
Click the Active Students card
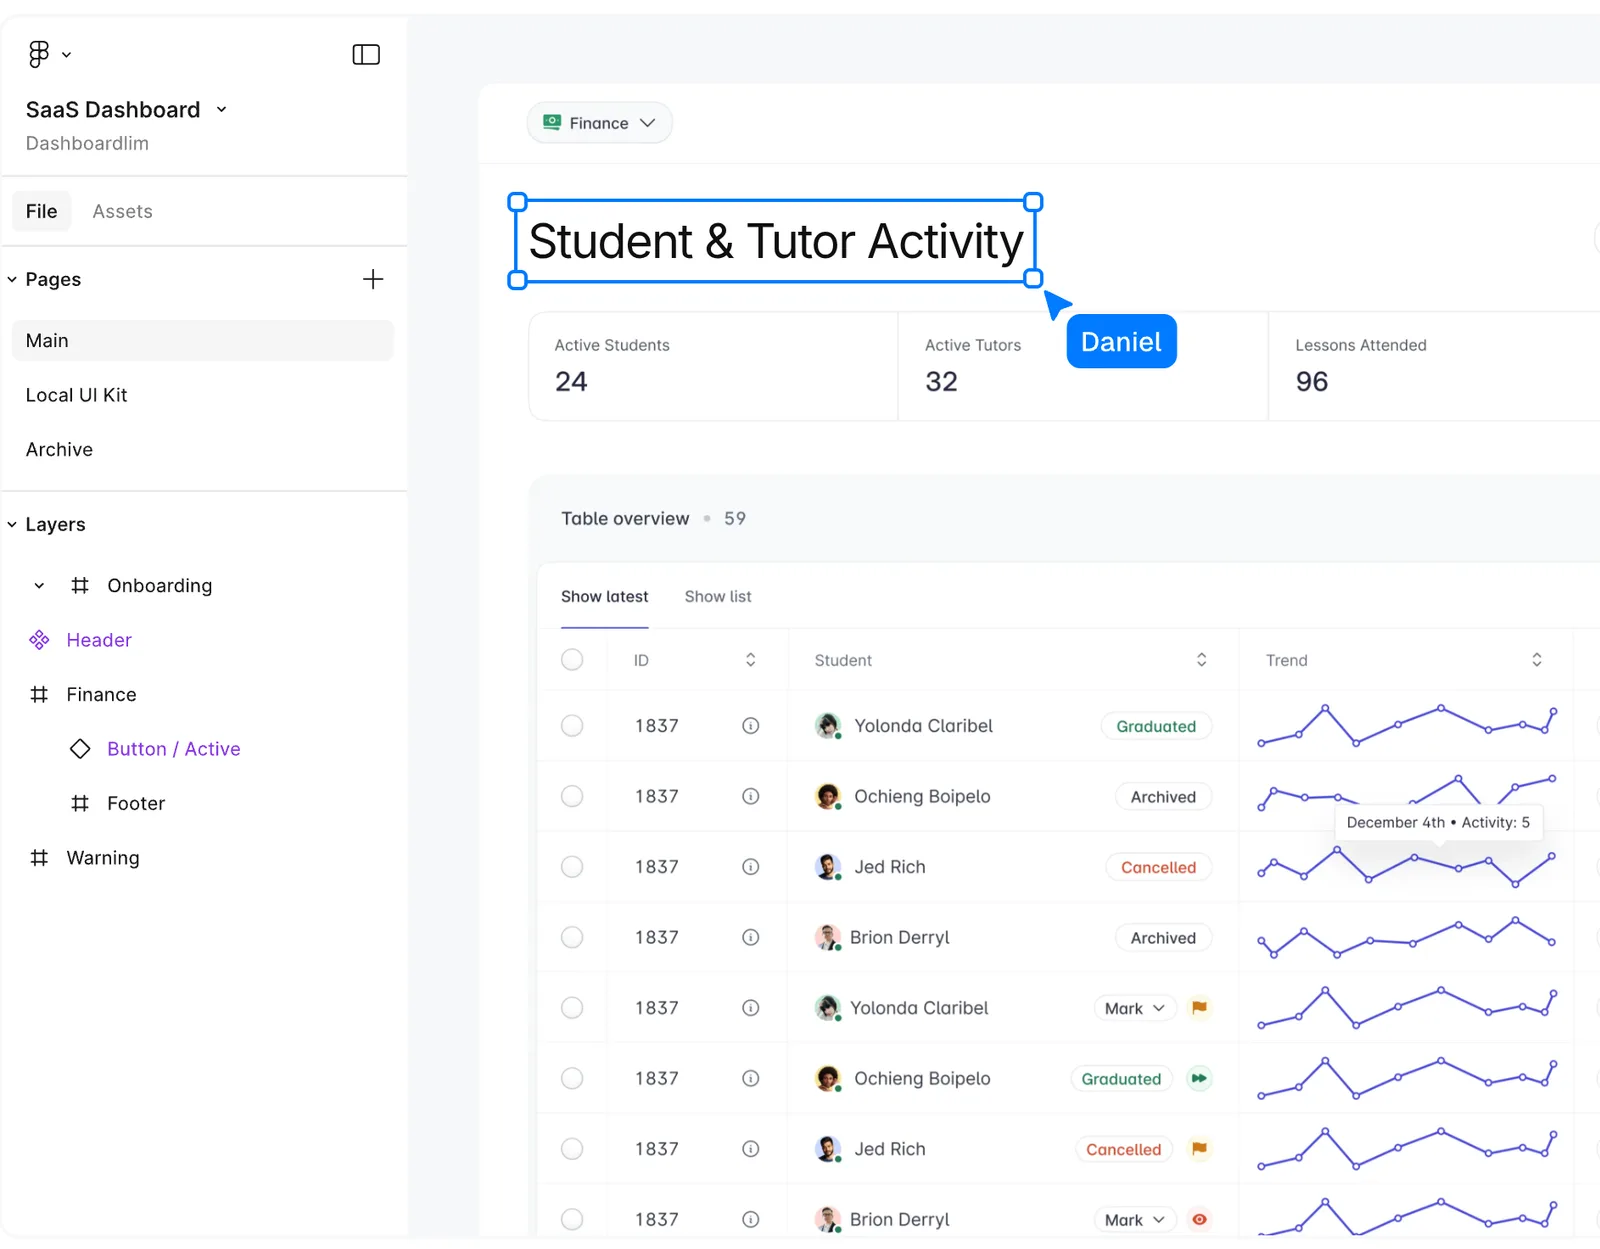pos(713,366)
